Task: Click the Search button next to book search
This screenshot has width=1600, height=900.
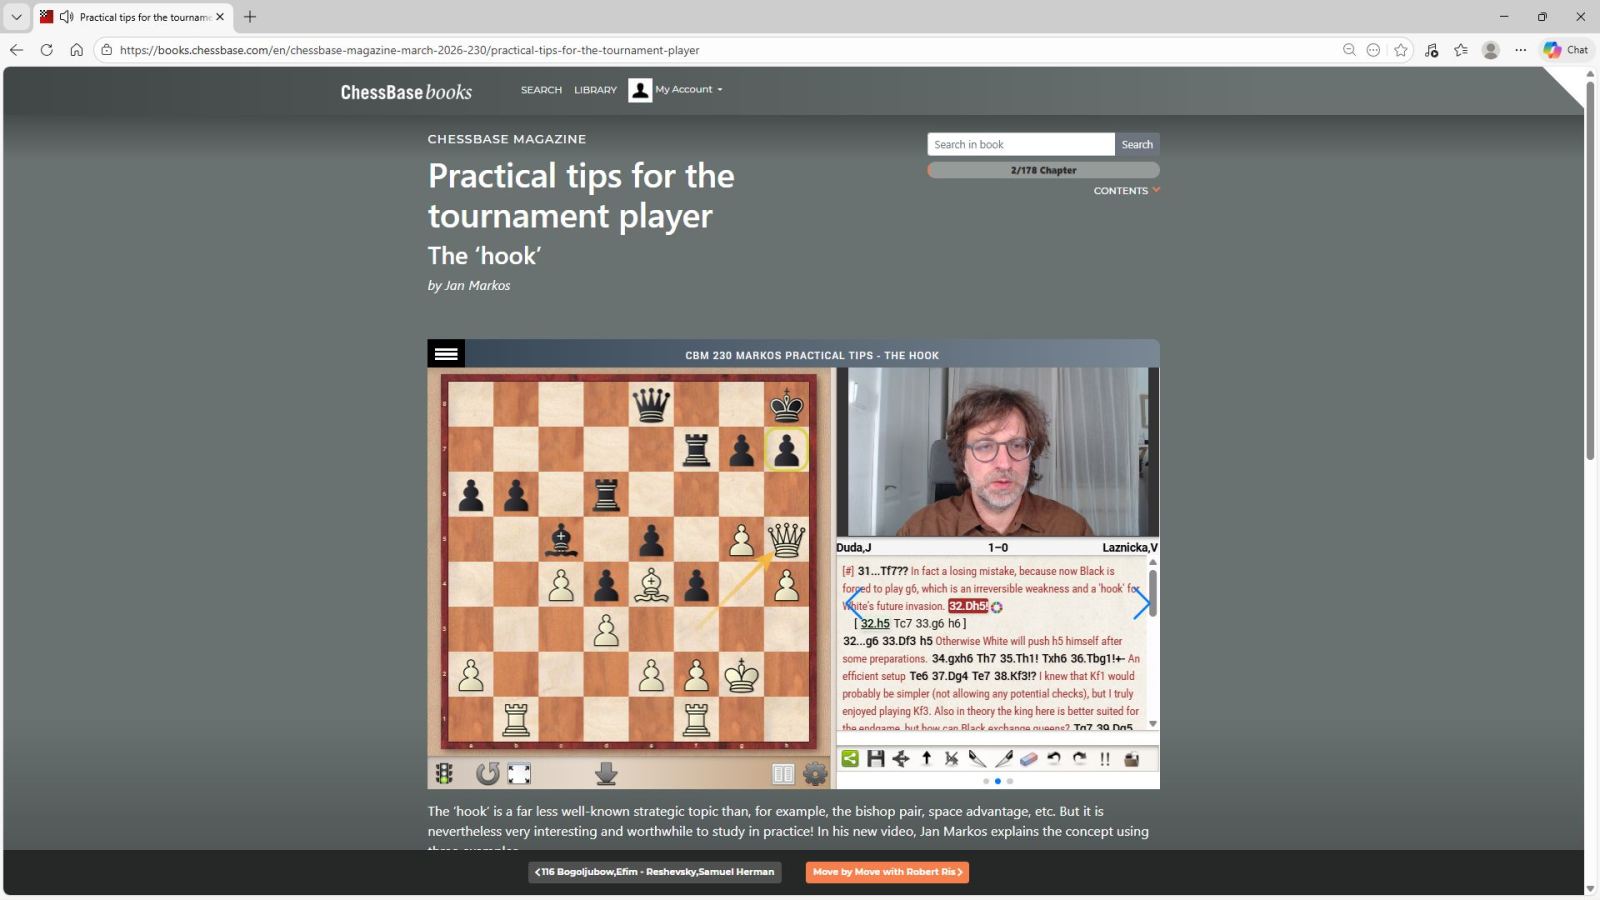Action: (x=1137, y=144)
